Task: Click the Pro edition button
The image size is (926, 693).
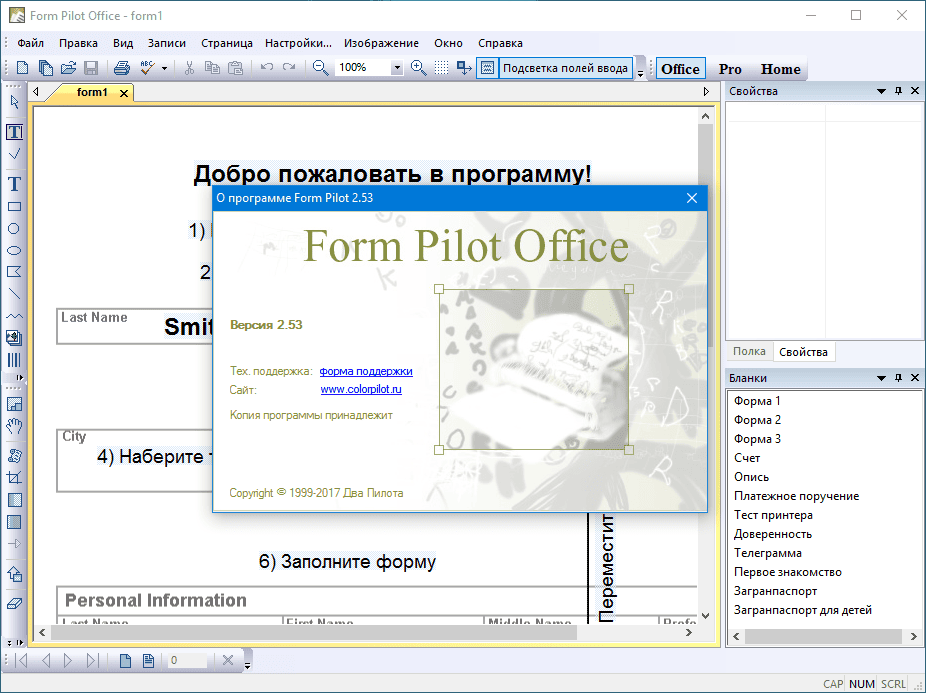Action: pos(730,69)
